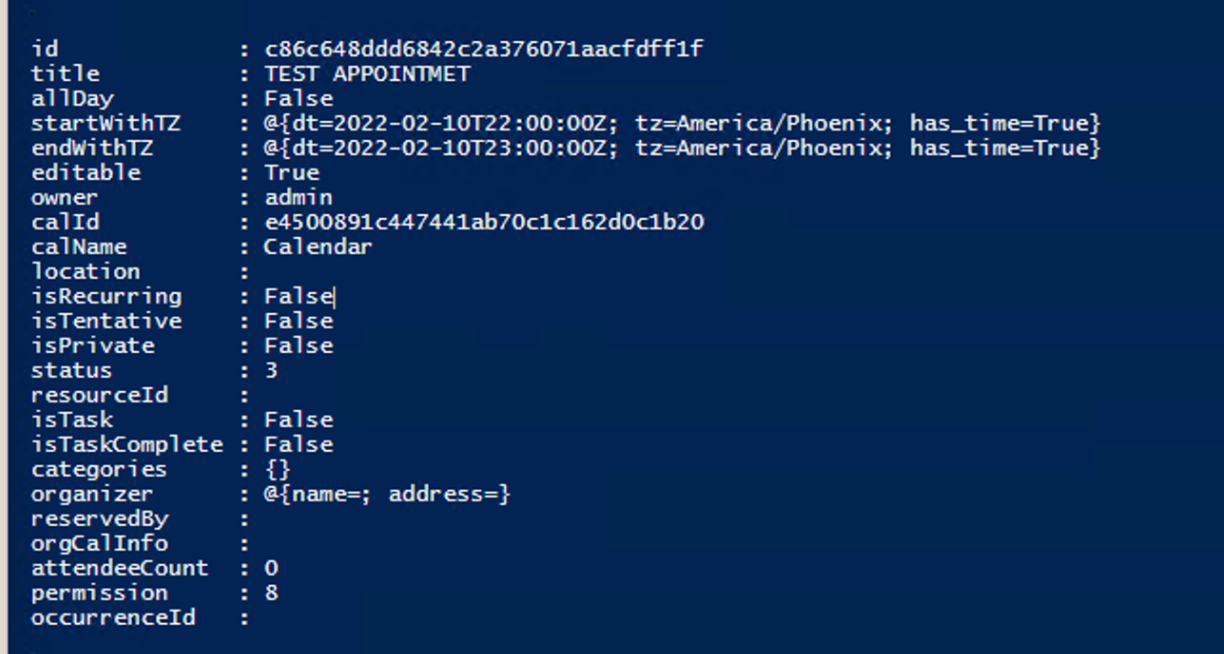Click the allDay False value
Viewport: 1224px width, 654px height.
[x=298, y=99]
